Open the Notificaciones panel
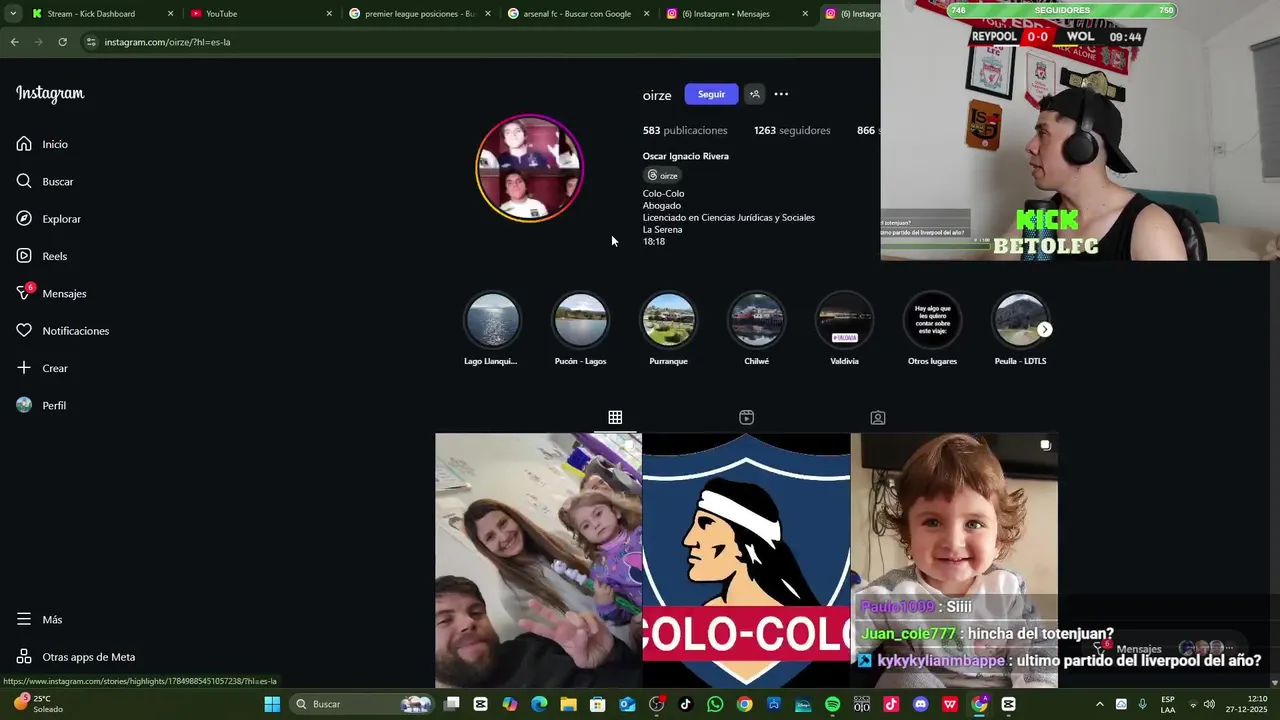This screenshot has height=720, width=1280. (x=62, y=331)
